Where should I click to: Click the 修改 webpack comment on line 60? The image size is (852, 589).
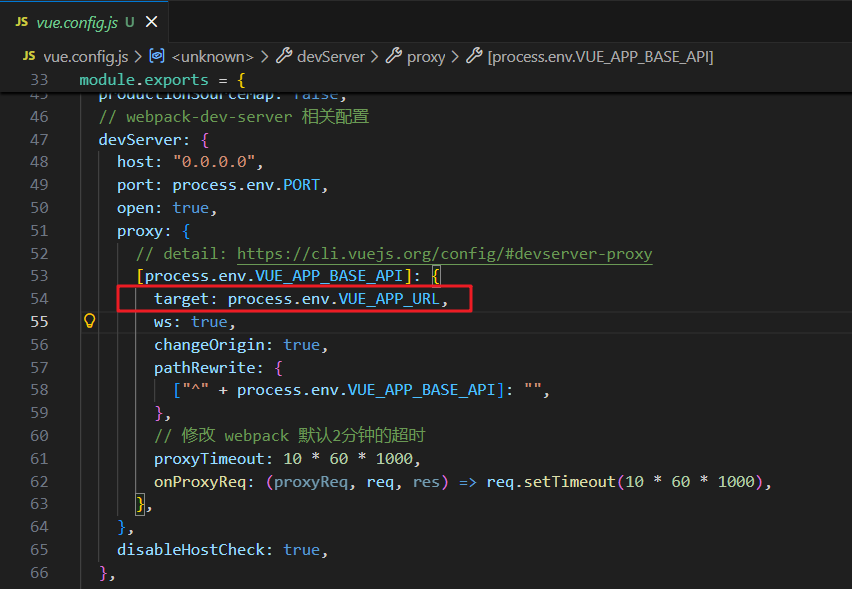tap(290, 436)
